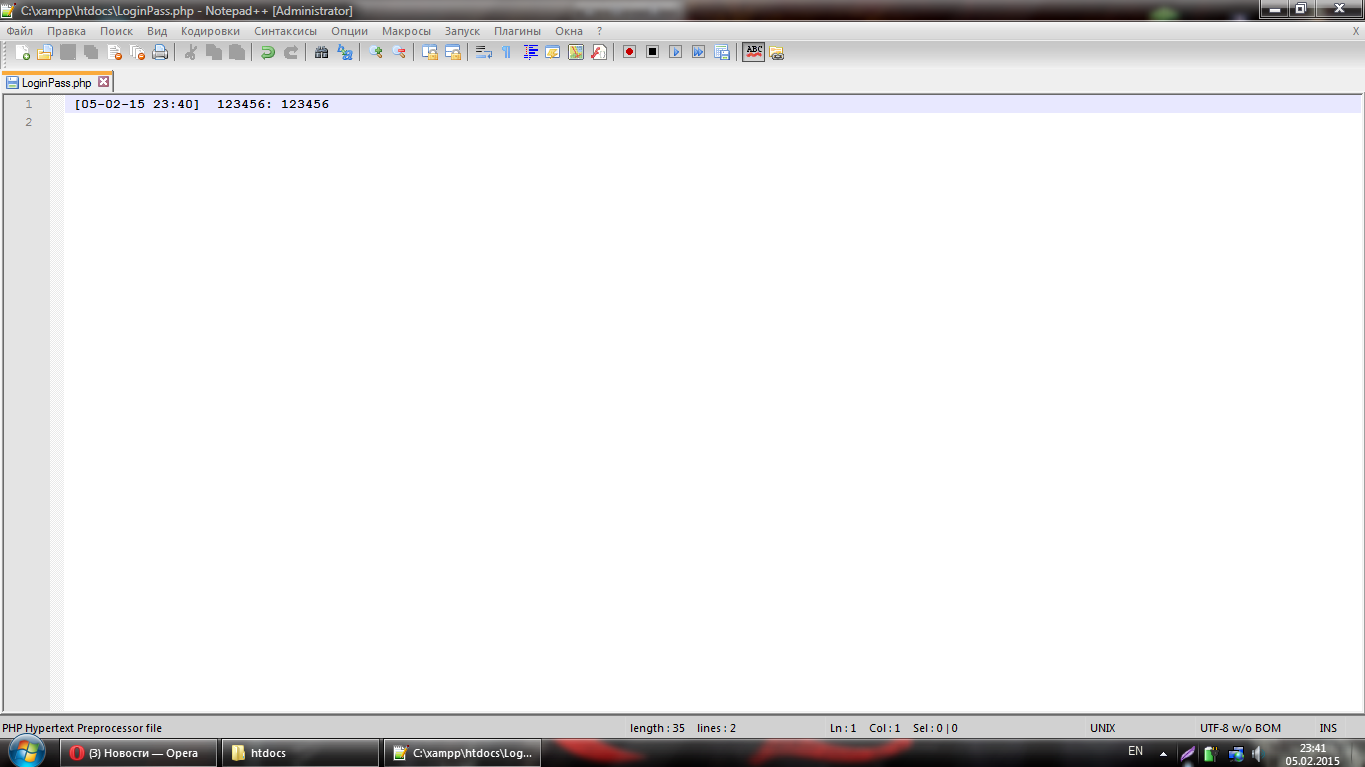1365x767 pixels.
Task: Open Find with the binoculars icon
Action: [x=321, y=52]
